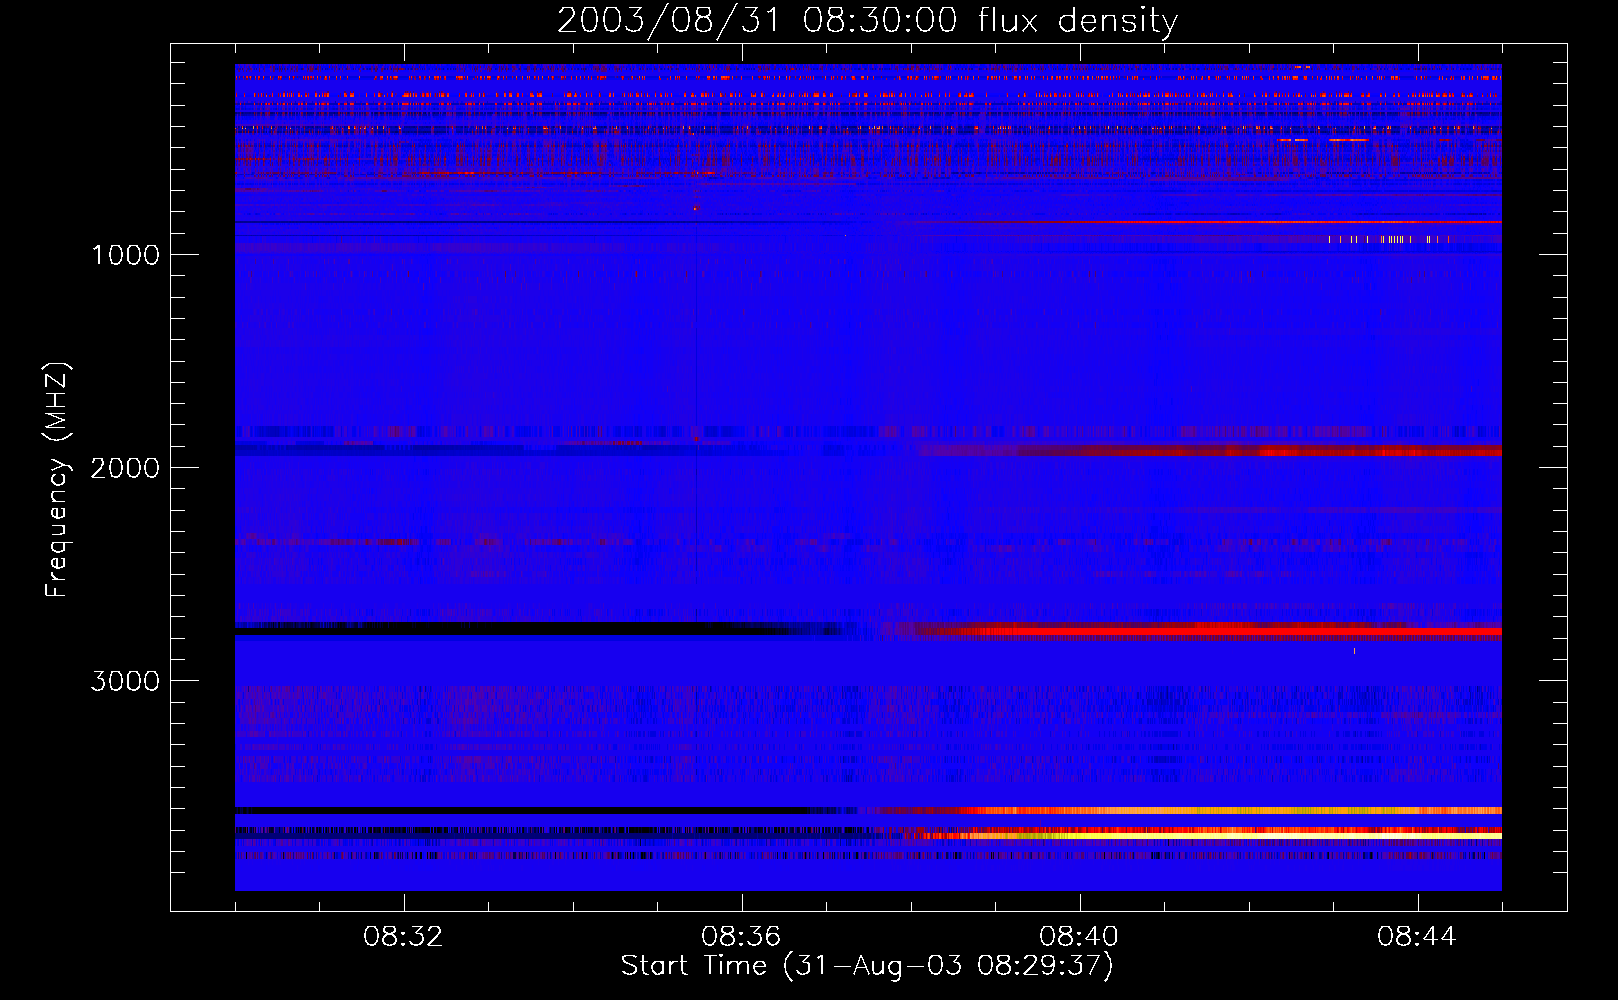This screenshot has height=1000, width=1618.
Task: Click the plot title "2003/08/31 08:30:00 flux density"
Action: [x=867, y=20]
